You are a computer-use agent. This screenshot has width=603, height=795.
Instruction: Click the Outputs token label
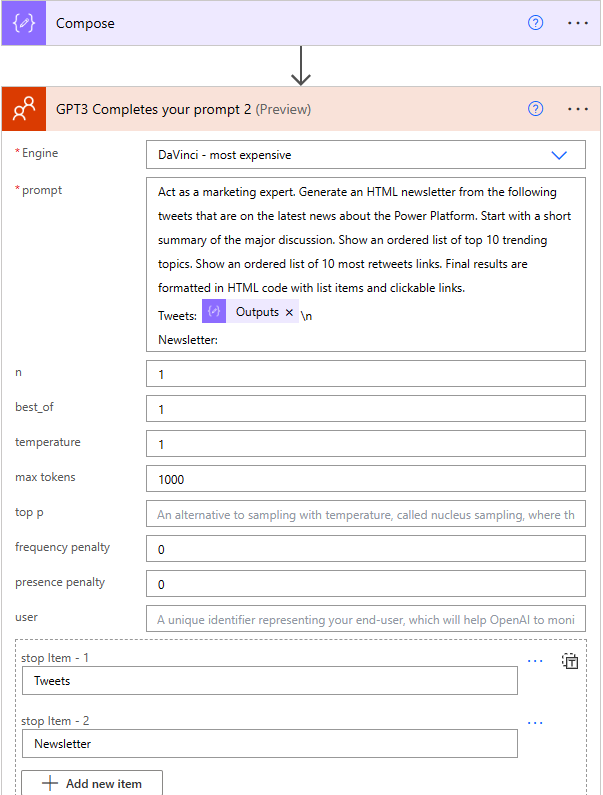pos(257,312)
